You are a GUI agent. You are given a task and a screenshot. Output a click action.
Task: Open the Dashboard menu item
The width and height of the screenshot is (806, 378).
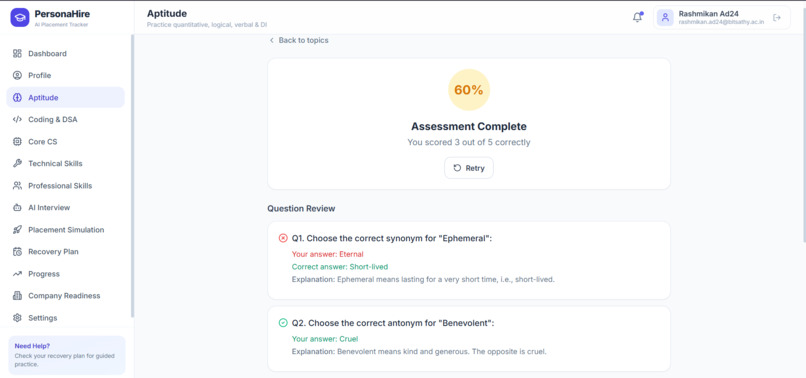click(65, 53)
